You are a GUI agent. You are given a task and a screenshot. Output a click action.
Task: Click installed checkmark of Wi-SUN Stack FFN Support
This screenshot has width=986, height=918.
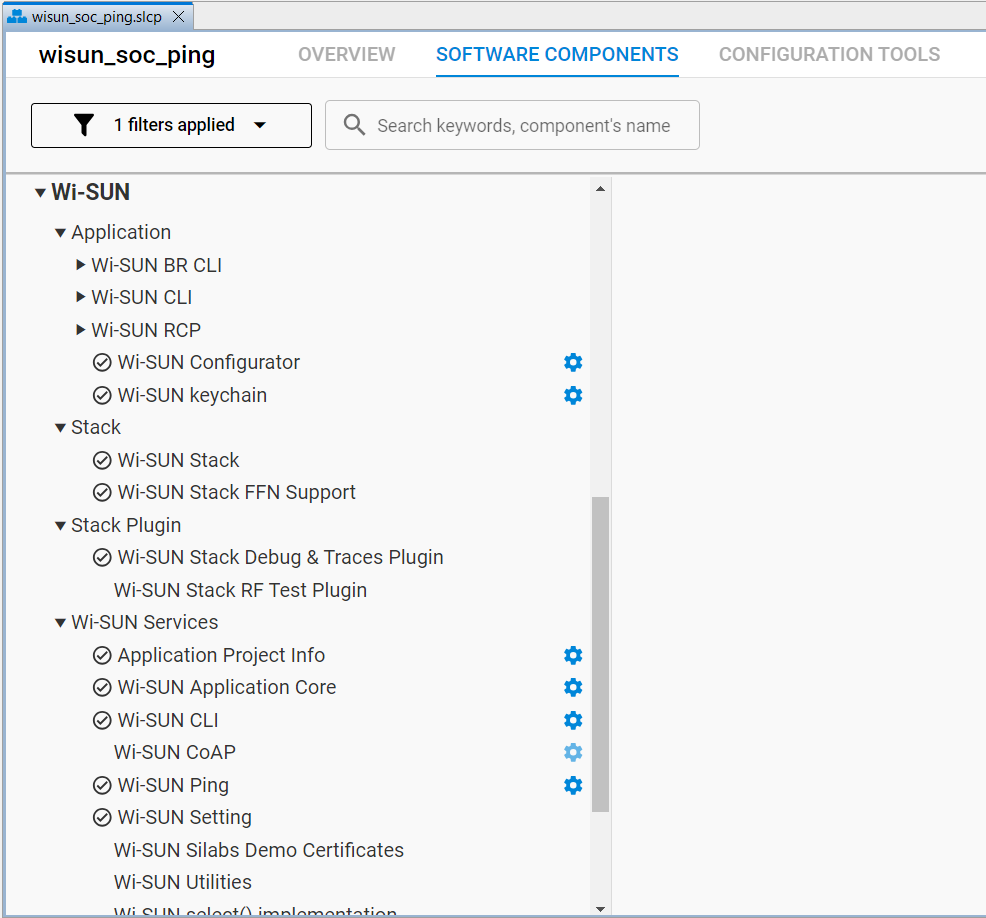click(102, 492)
